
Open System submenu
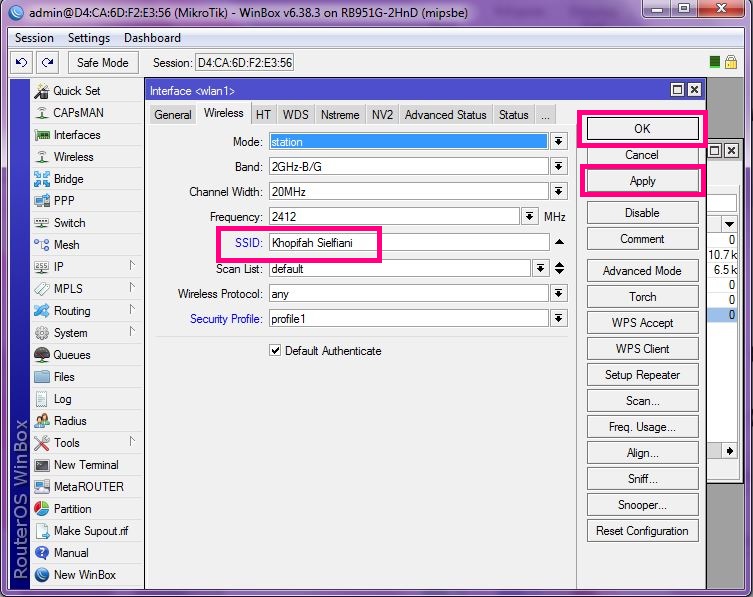pos(86,333)
